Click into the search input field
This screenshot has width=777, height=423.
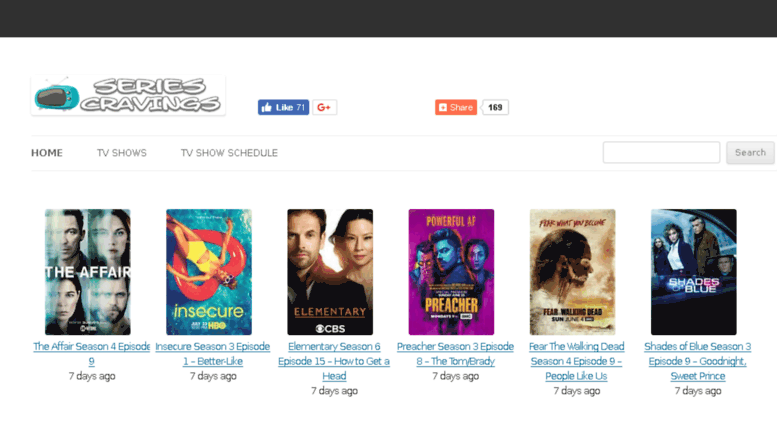pyautogui.click(x=661, y=153)
